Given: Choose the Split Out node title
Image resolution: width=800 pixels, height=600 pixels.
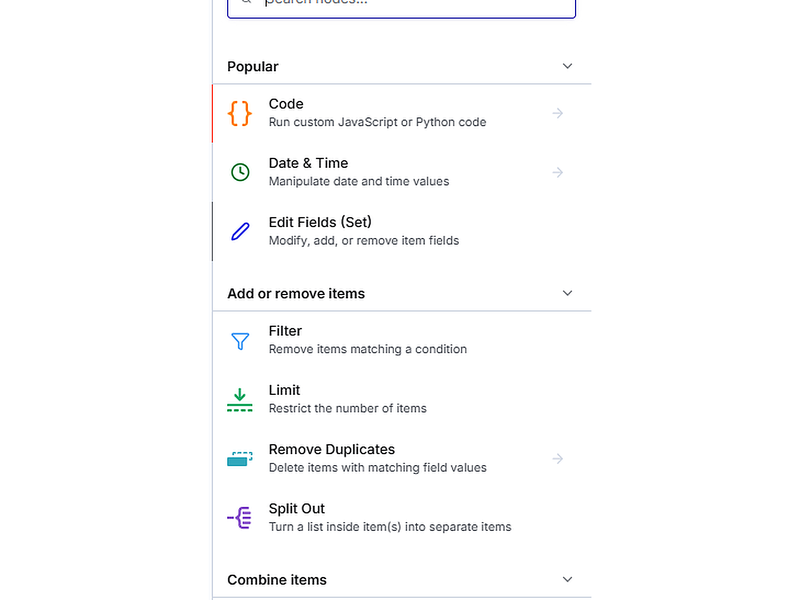Looking at the screenshot, I should (x=296, y=509).
